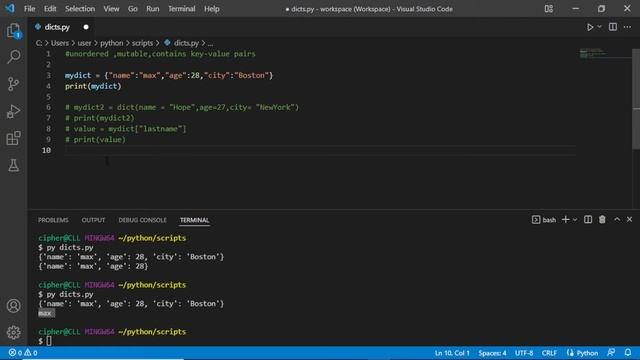Viewport: 640px width, 360px height.
Task: Click the VS Code logo icon
Action: [10, 8]
